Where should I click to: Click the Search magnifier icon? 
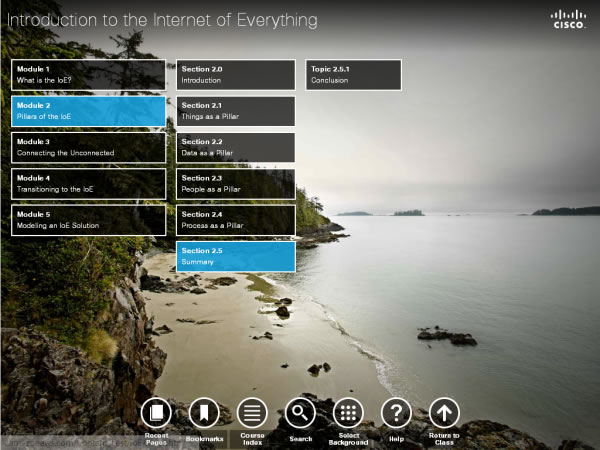point(300,412)
